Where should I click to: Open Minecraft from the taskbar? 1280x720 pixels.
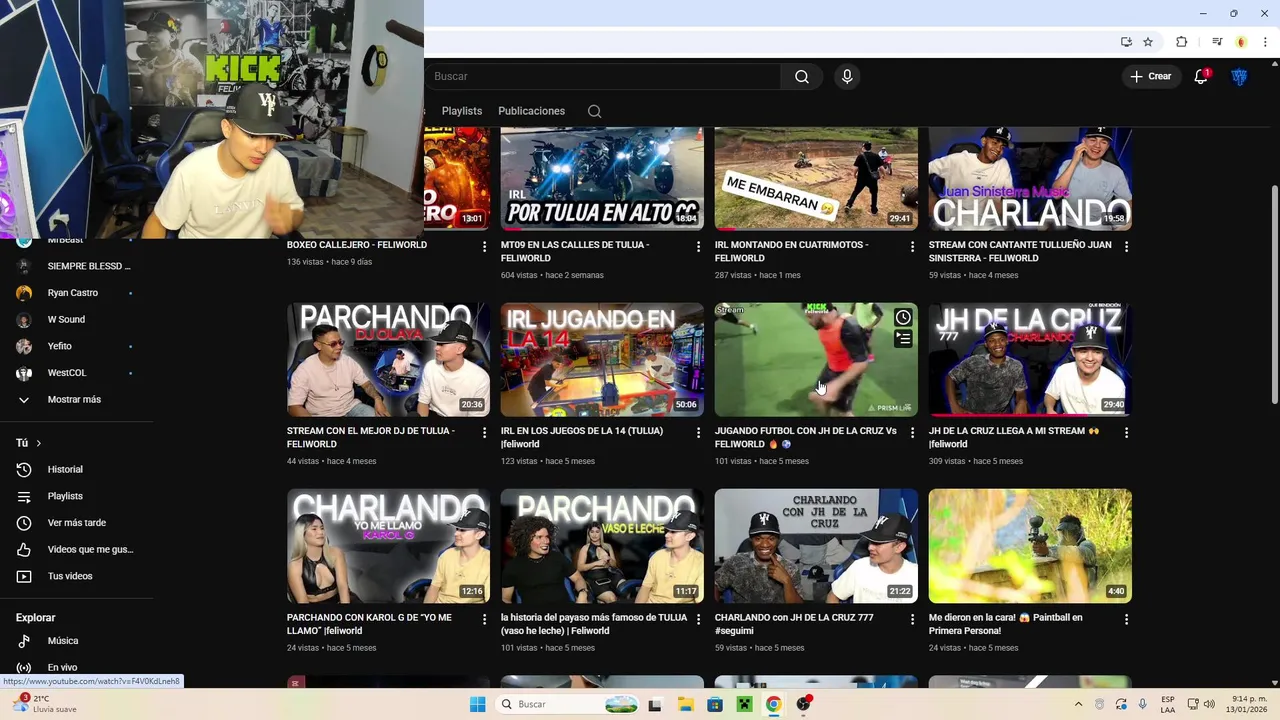coord(744,704)
